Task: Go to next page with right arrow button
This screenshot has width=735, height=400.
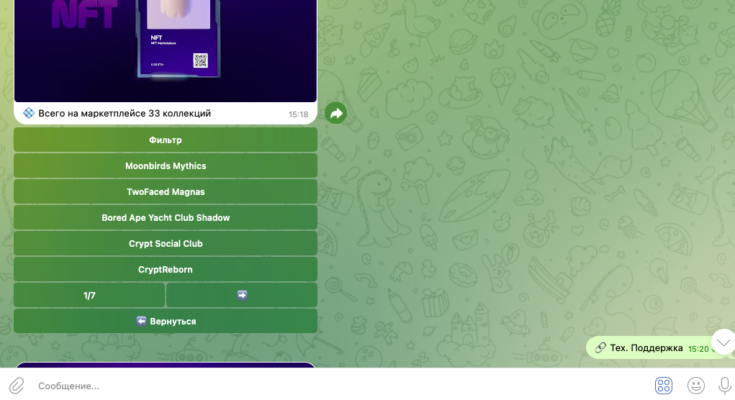Action: coord(242,295)
